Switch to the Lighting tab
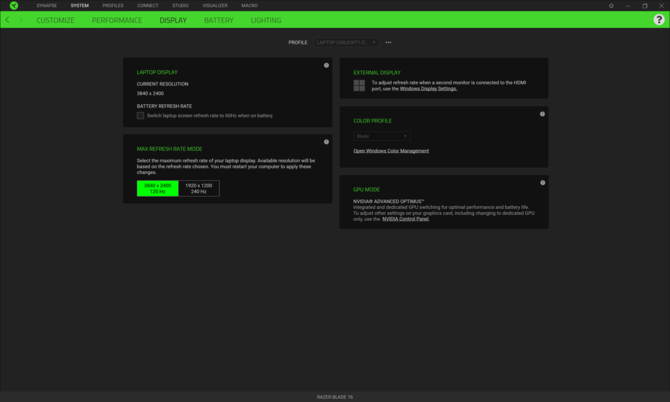670x402 pixels. coord(266,20)
